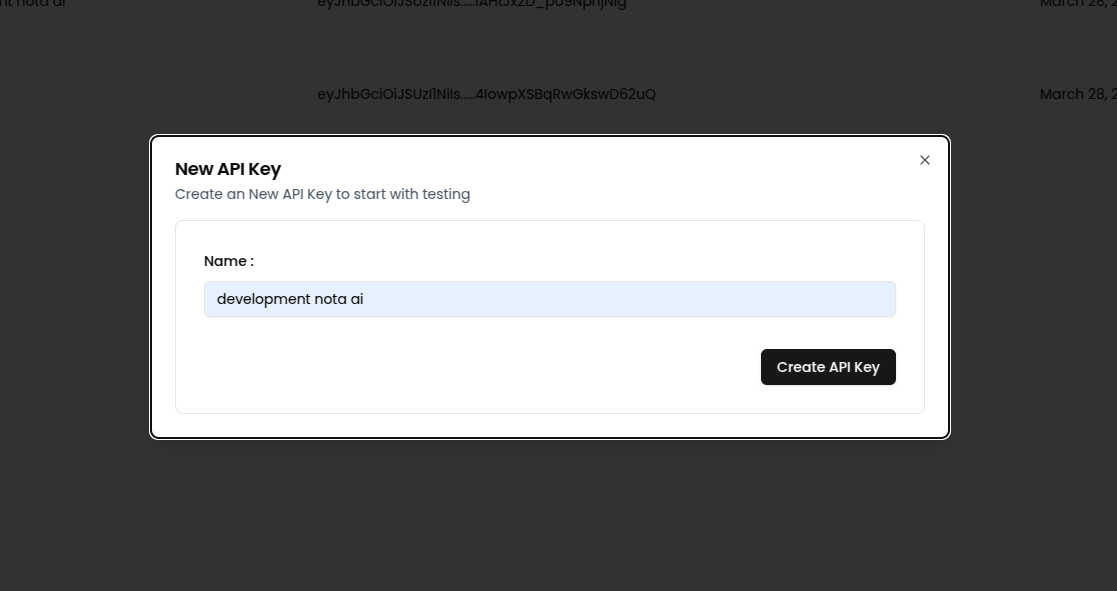Image resolution: width=1117 pixels, height=591 pixels.
Task: Click the New API Key dialog title
Action: pyautogui.click(x=228, y=169)
